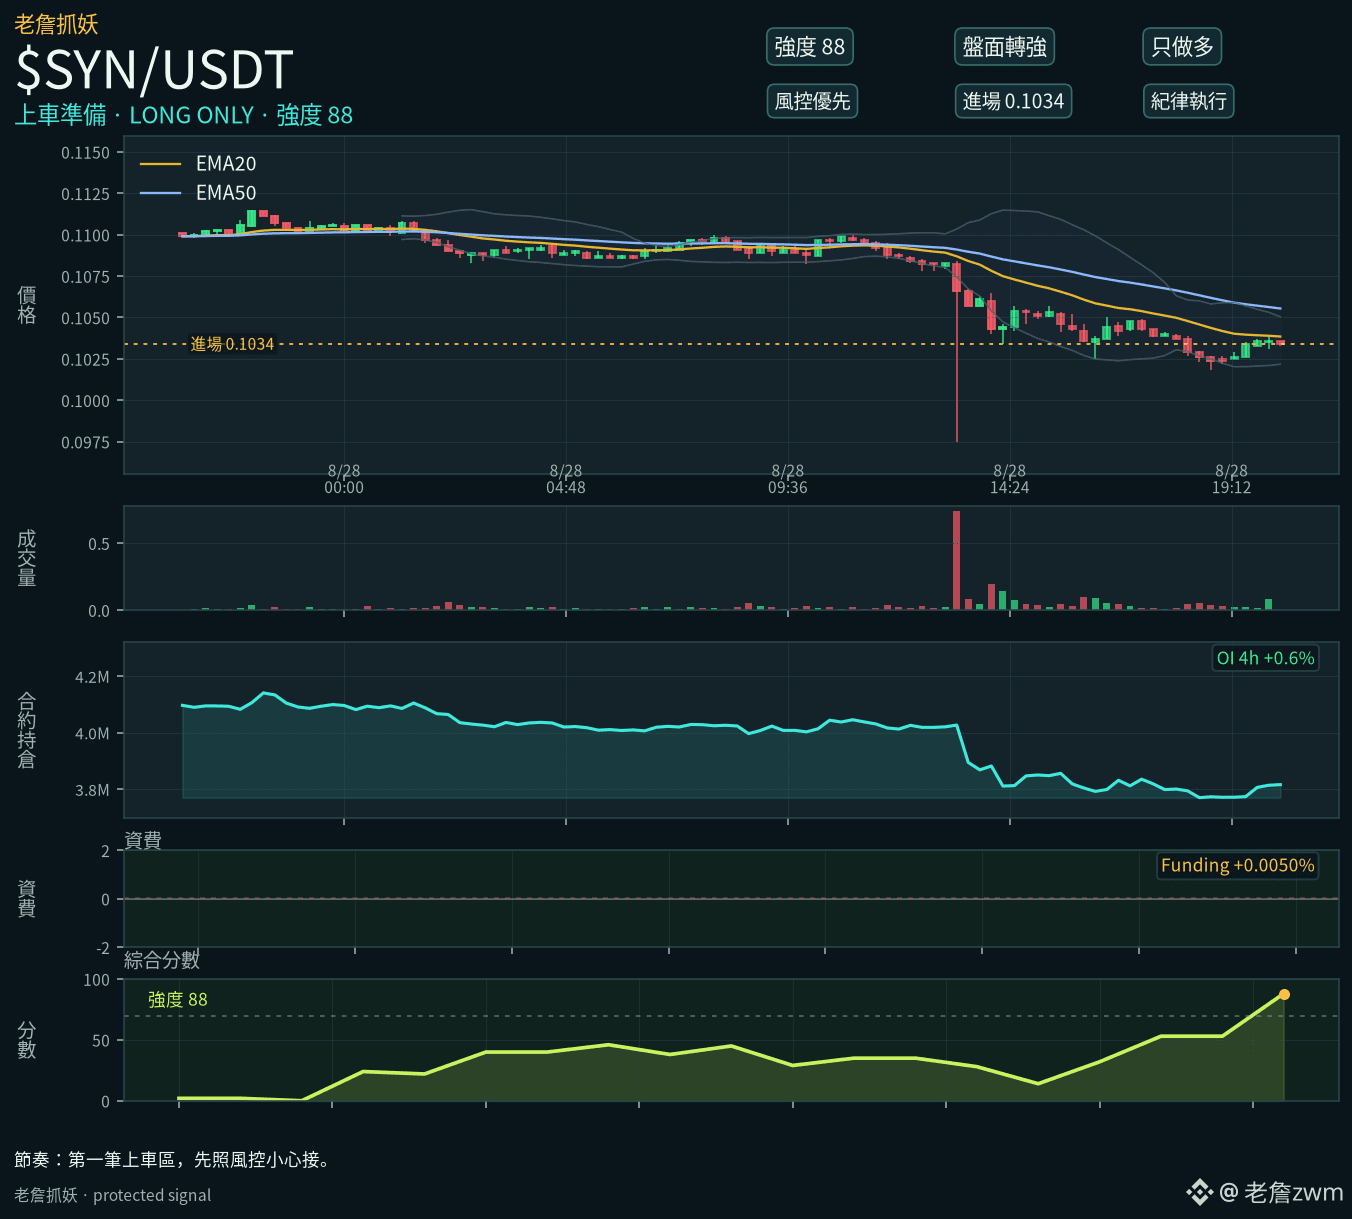Click the 0.1025 price axis label
1352x1219 pixels.
[x=86, y=360]
